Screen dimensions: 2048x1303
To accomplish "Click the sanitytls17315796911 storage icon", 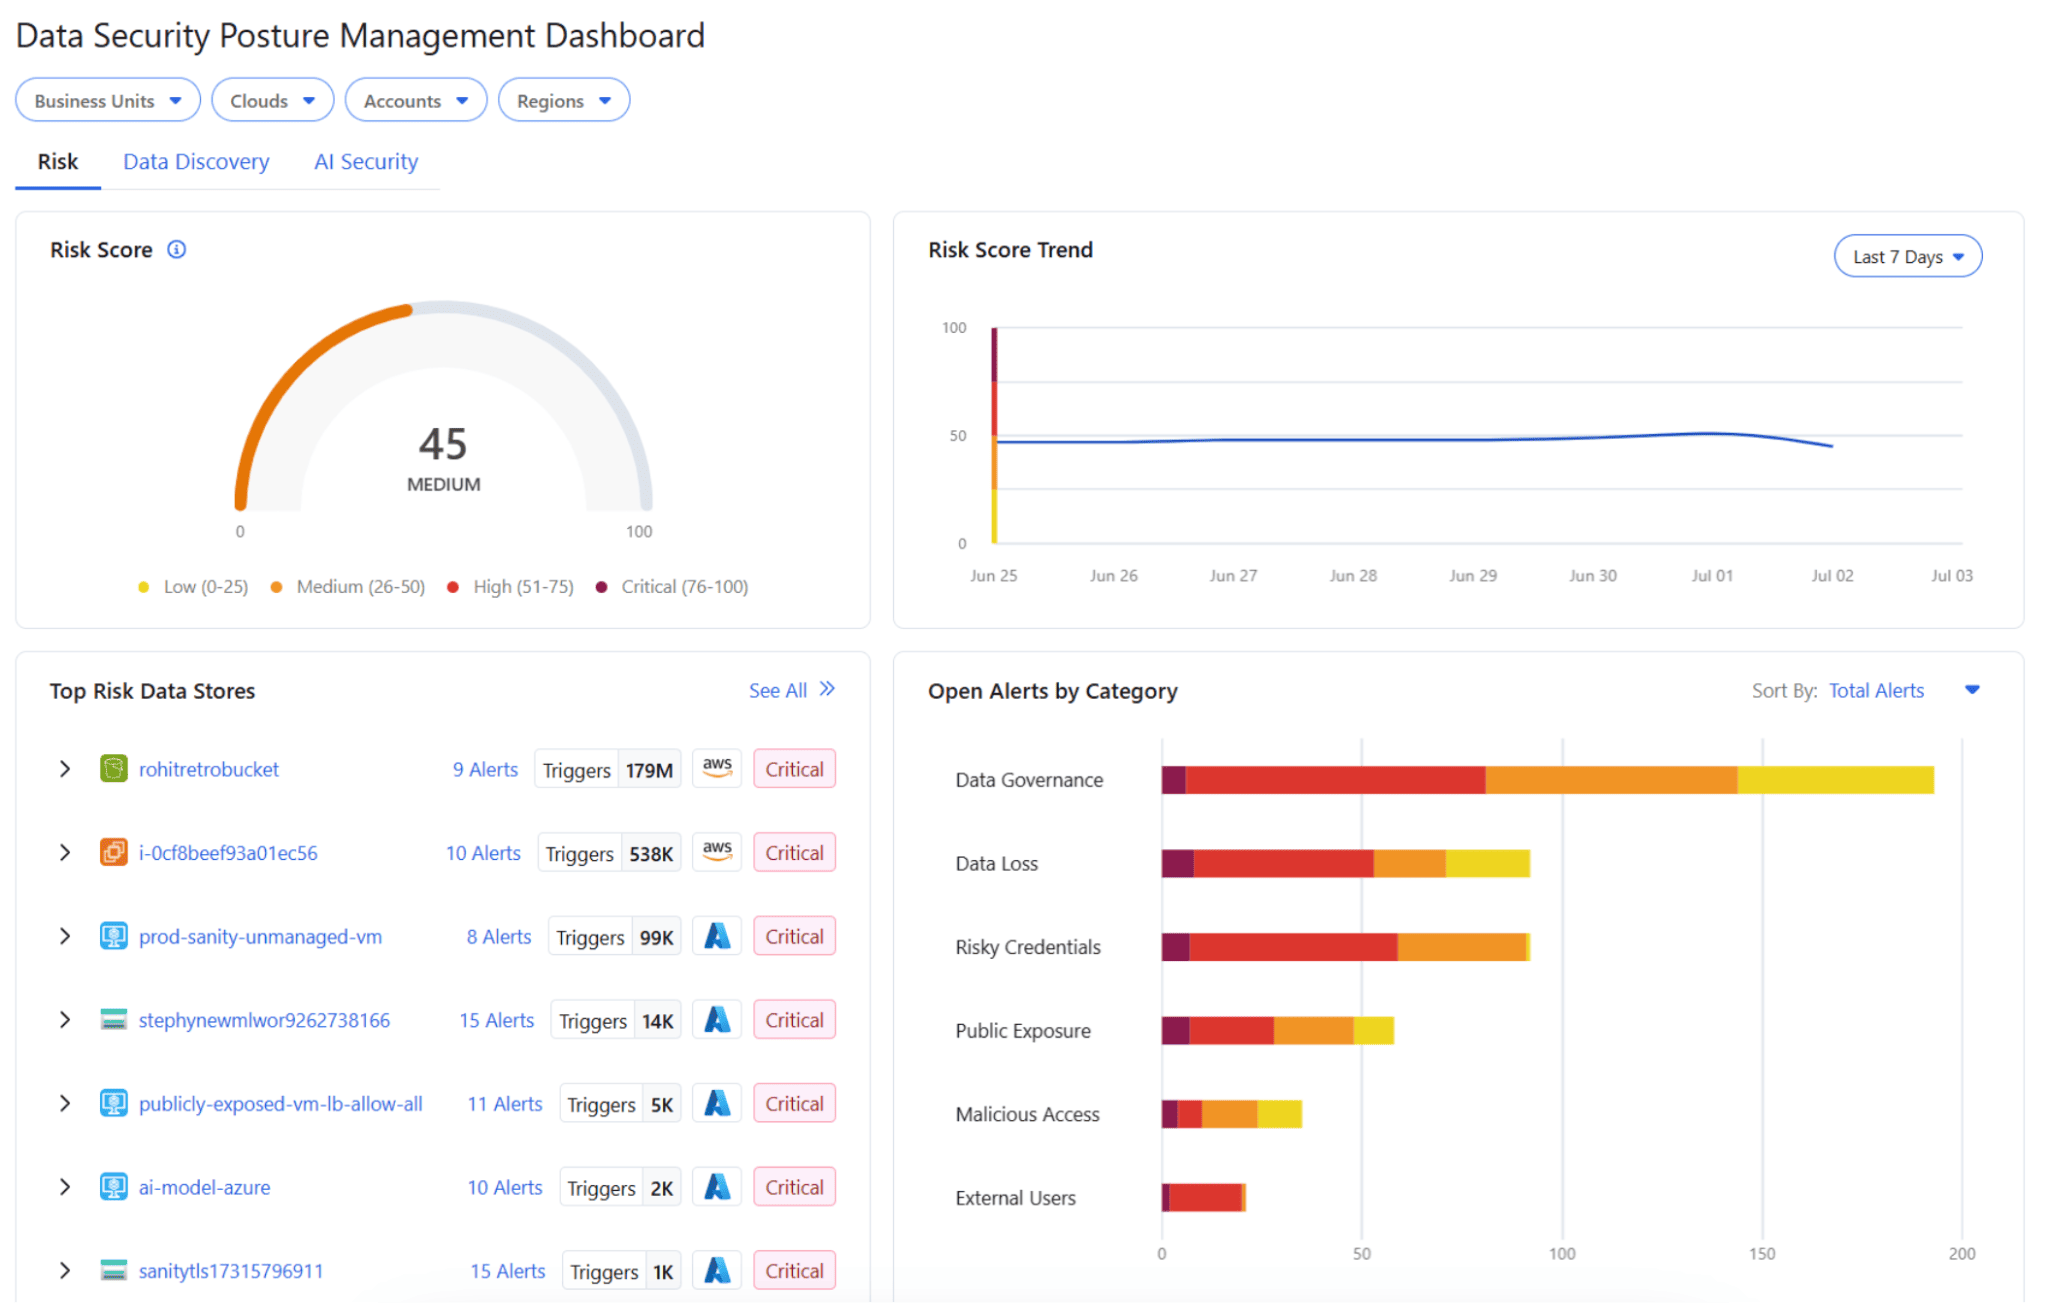I will [113, 1271].
